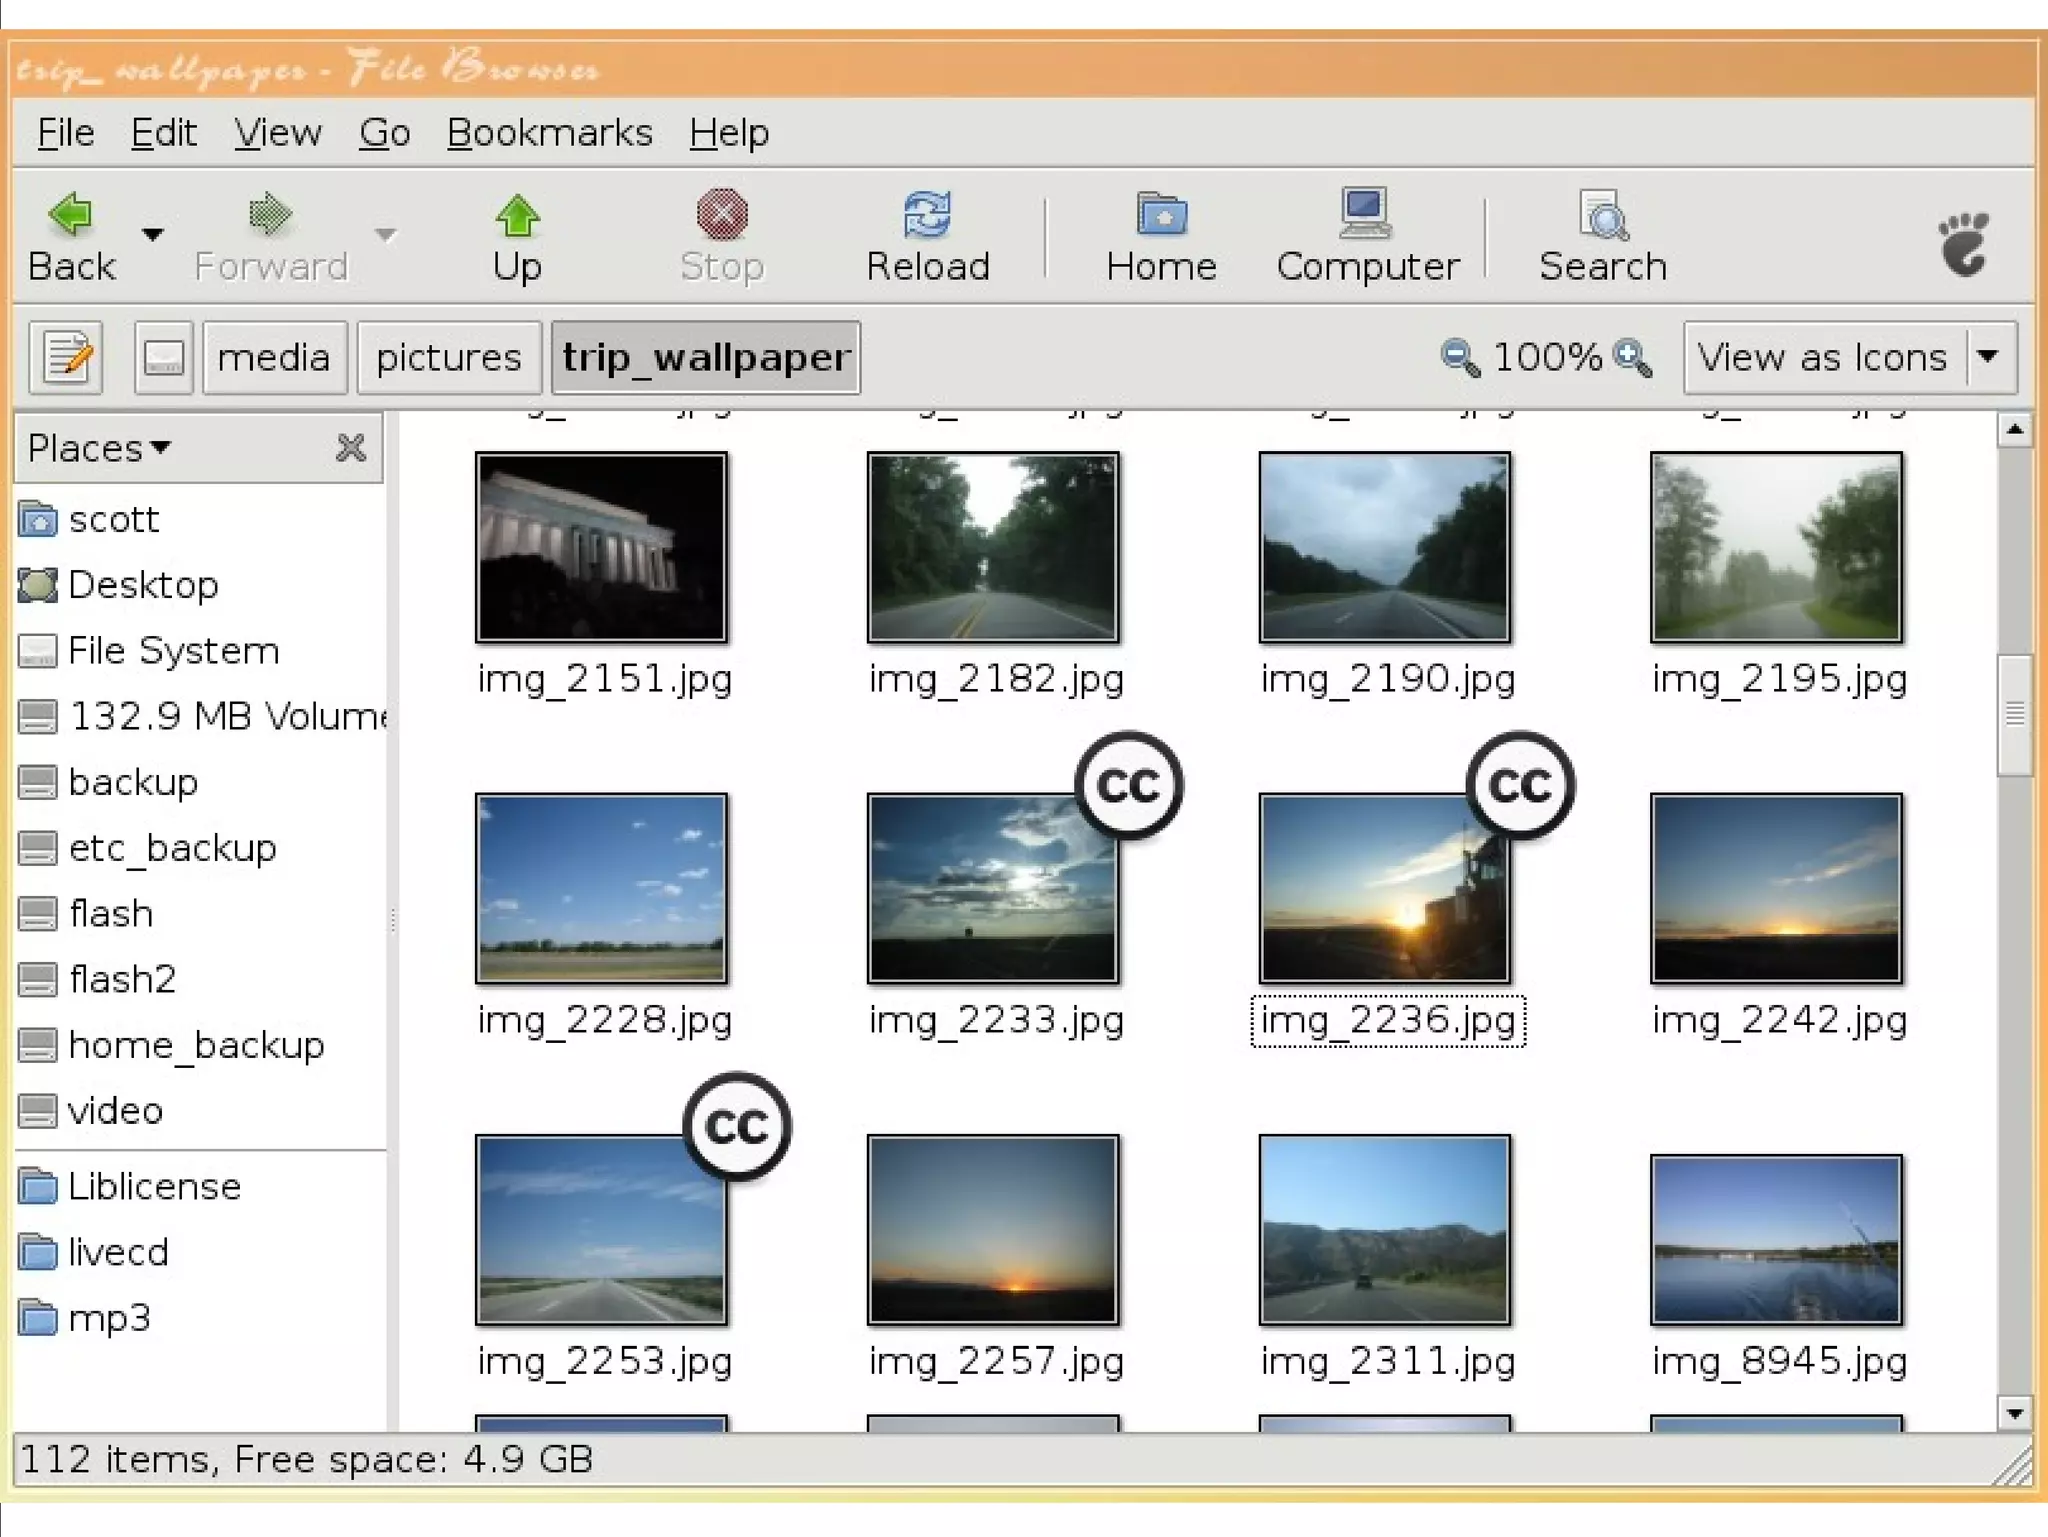Select the img_2233.jpg thumbnail
Viewport: 2048px width, 1537px height.
993,889
